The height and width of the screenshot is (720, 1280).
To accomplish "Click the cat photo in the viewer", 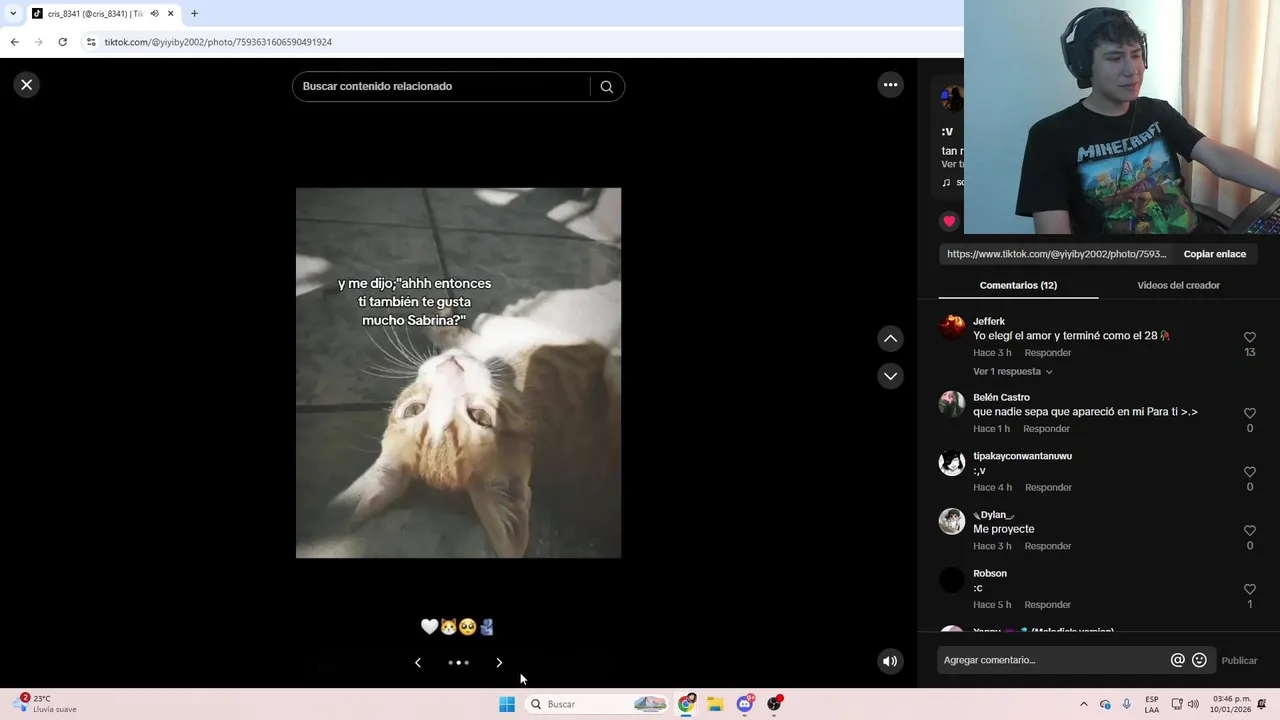I will point(458,373).
